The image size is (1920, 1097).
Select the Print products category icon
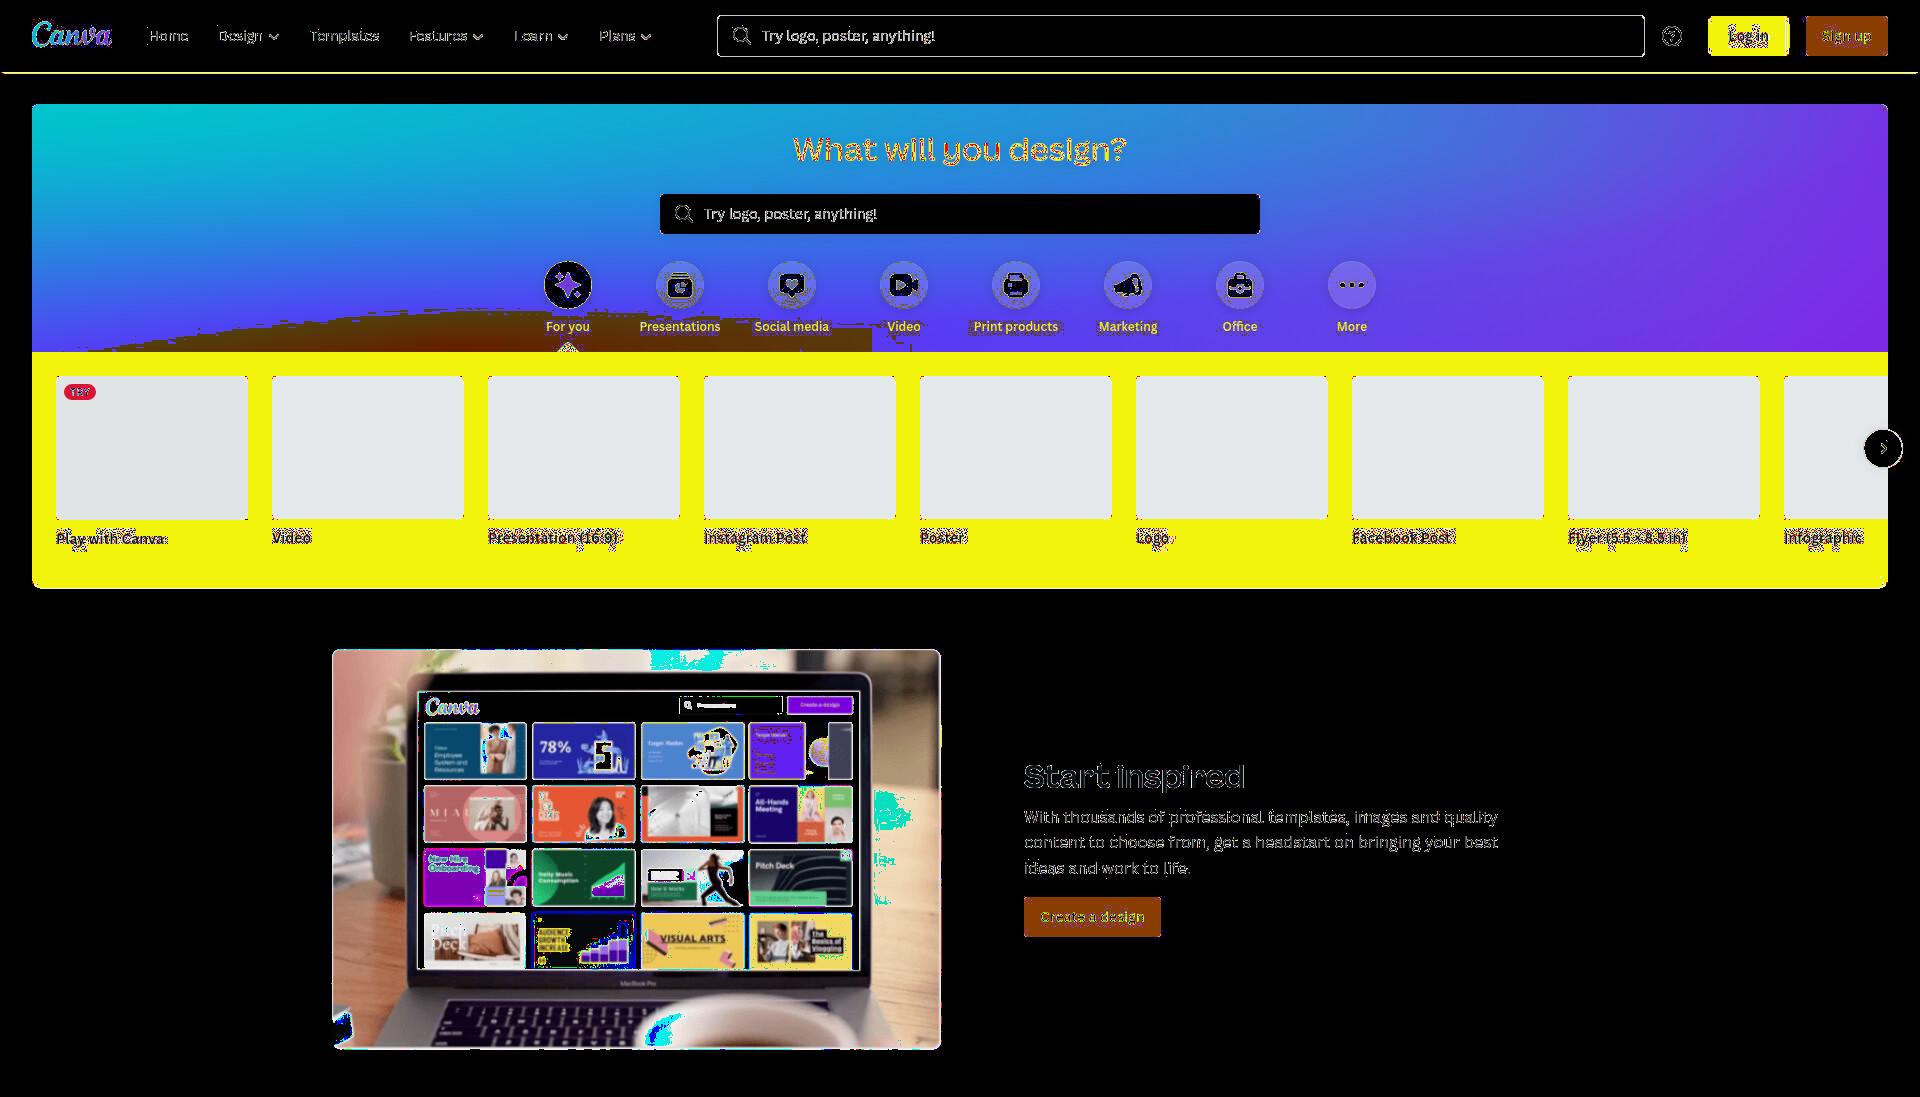(1016, 286)
